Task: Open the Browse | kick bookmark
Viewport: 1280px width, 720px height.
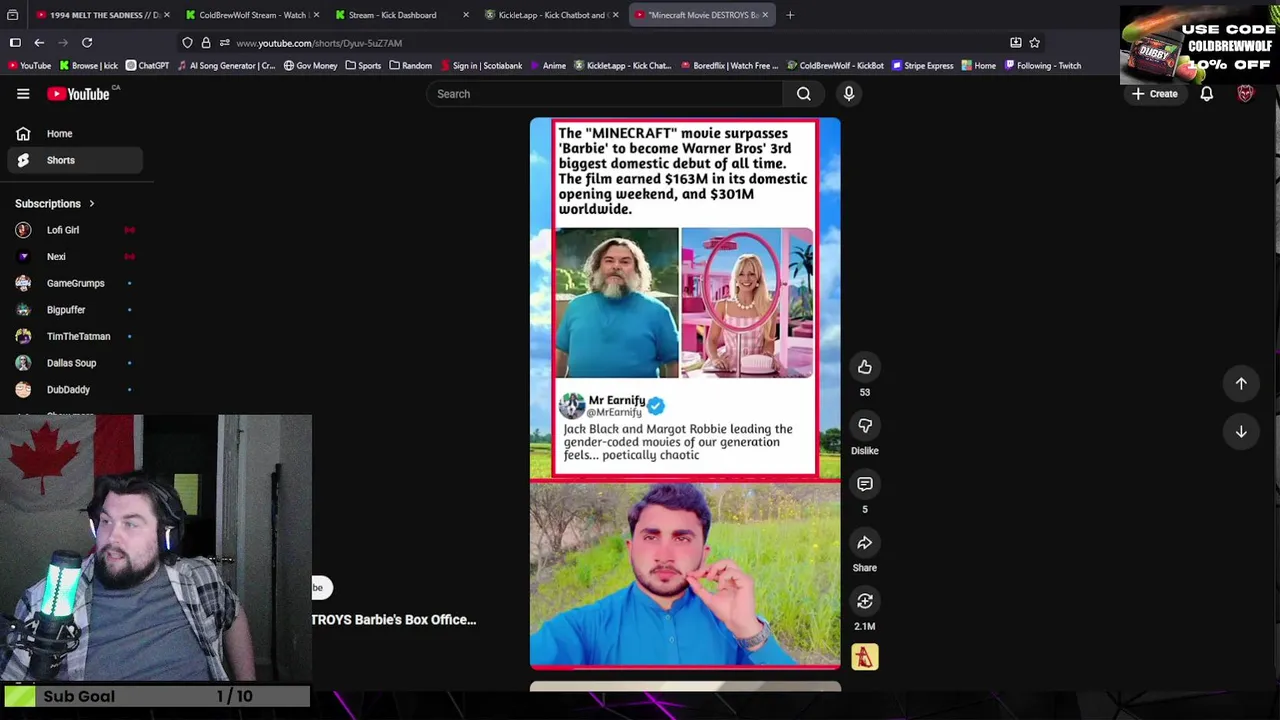Action: (x=89, y=66)
